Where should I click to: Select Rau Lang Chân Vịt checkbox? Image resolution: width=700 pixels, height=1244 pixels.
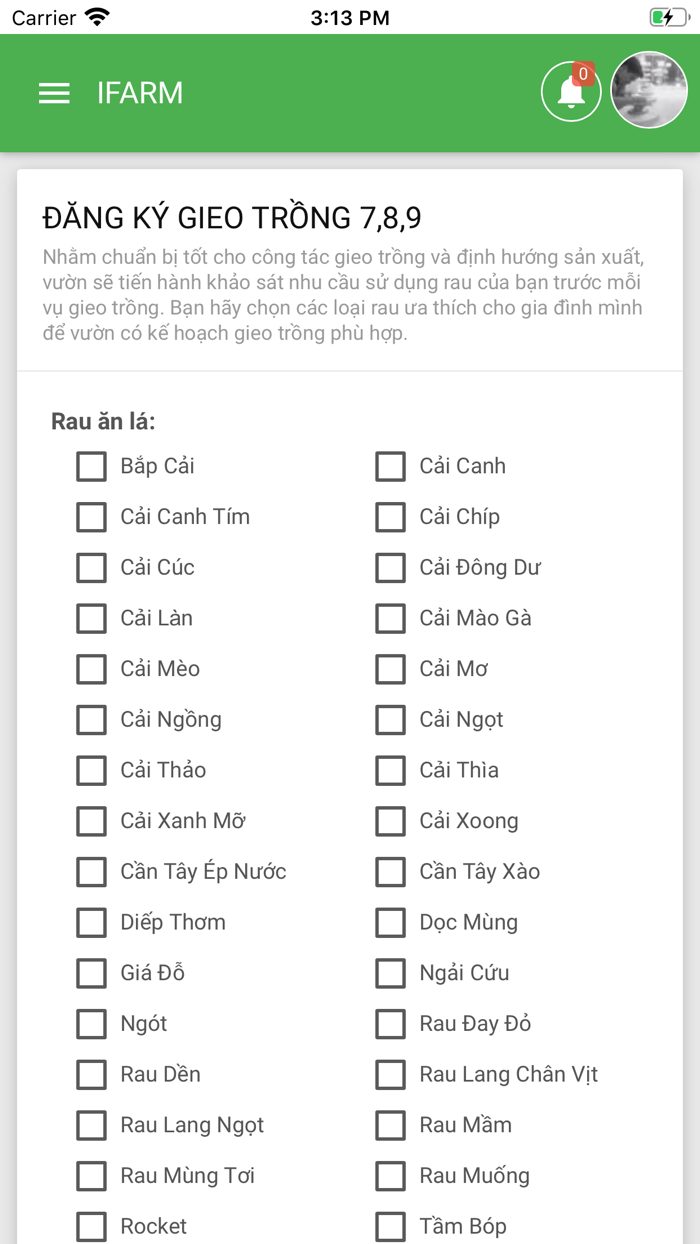[x=391, y=1075]
